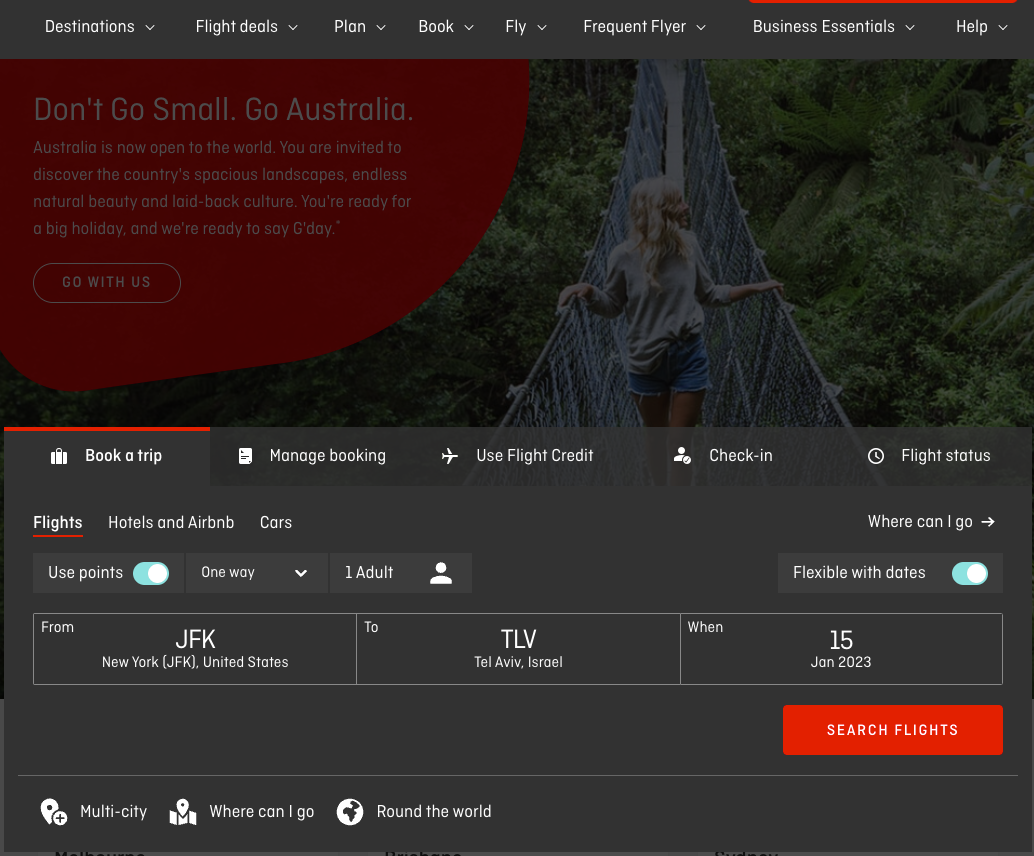This screenshot has width=1034, height=856.
Task: Change the When date 15 Jan 2023
Action: (x=841, y=649)
